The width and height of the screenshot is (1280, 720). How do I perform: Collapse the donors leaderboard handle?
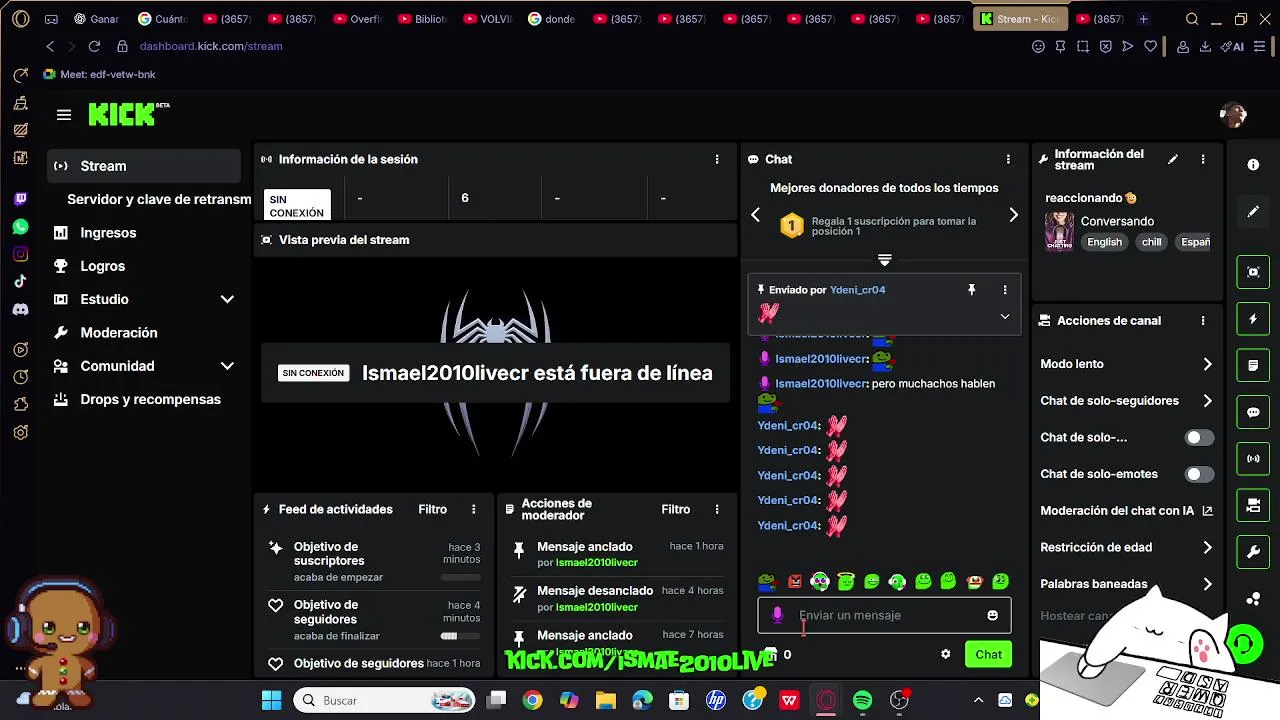(884, 260)
